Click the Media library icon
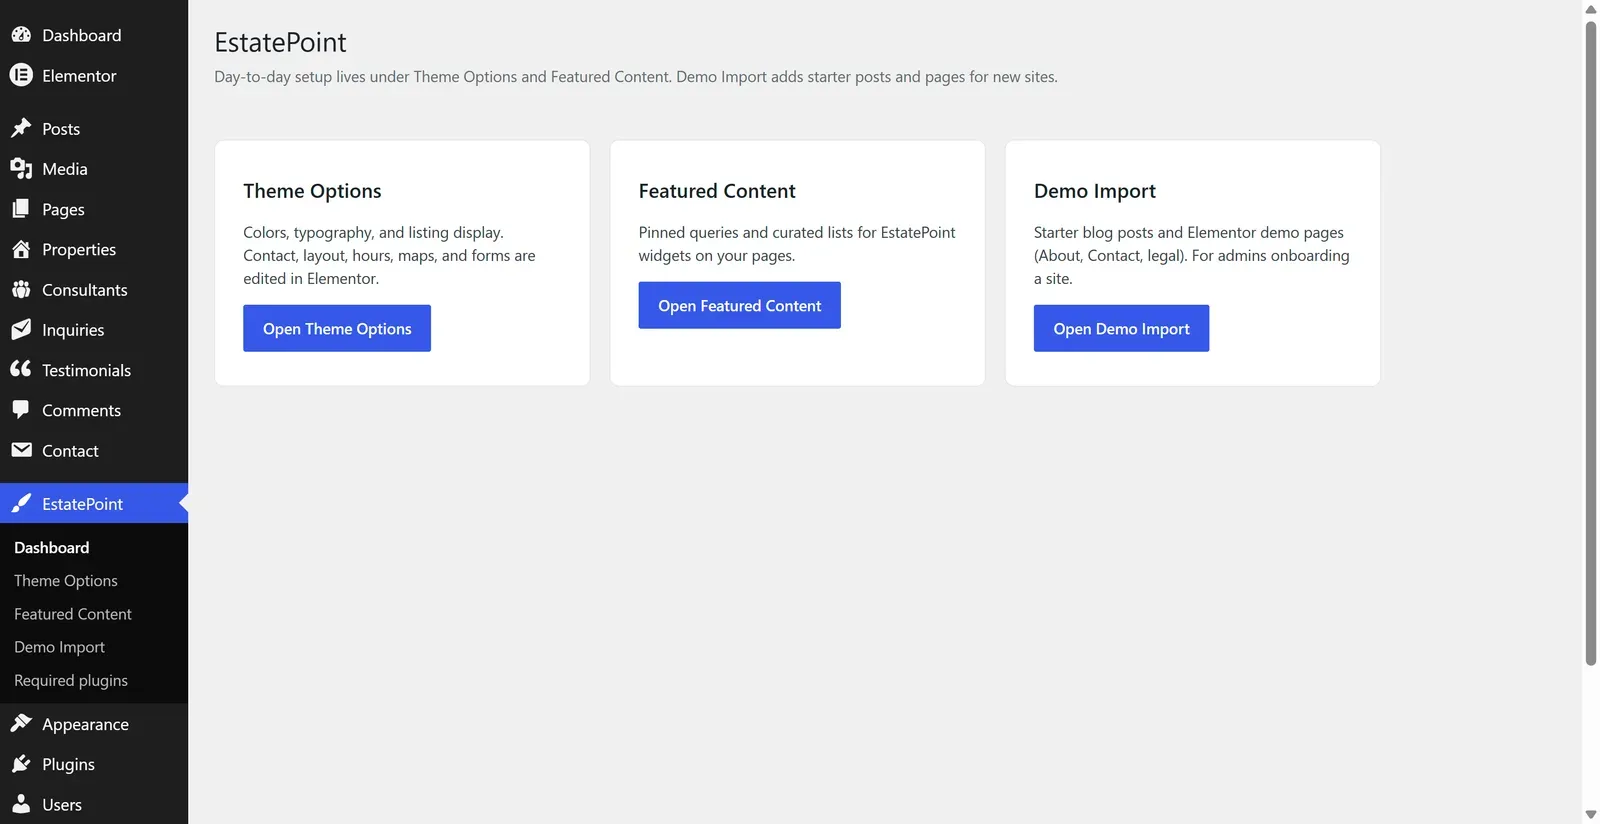This screenshot has width=1600, height=824. click(21, 168)
